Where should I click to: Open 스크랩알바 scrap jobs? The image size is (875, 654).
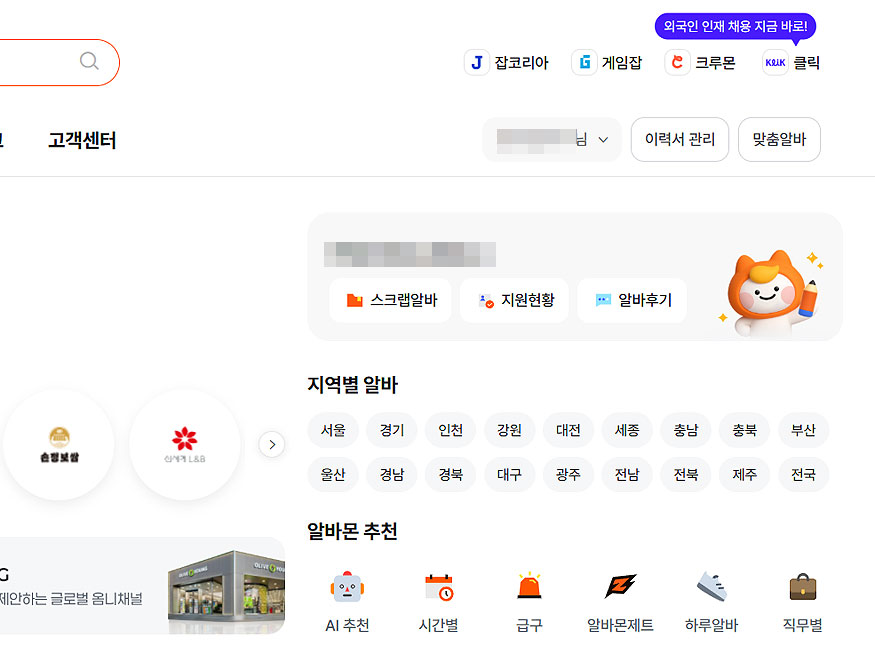click(391, 300)
